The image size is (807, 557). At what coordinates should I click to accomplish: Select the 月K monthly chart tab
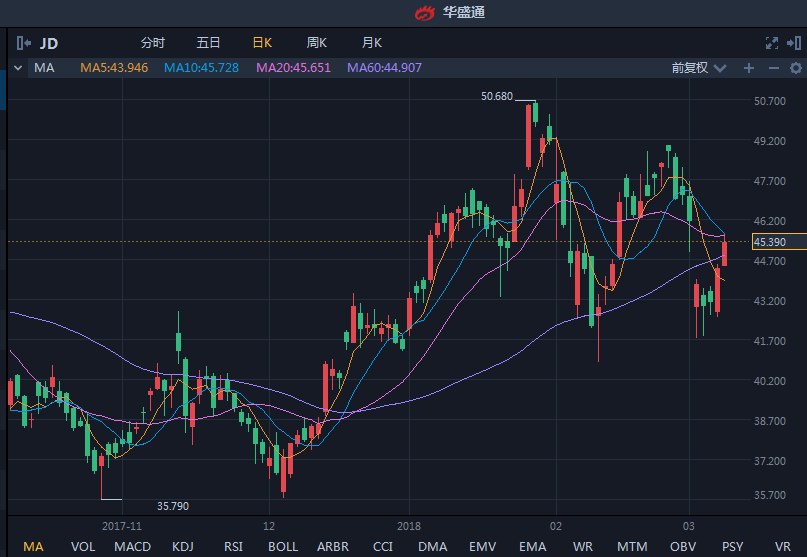coord(372,43)
